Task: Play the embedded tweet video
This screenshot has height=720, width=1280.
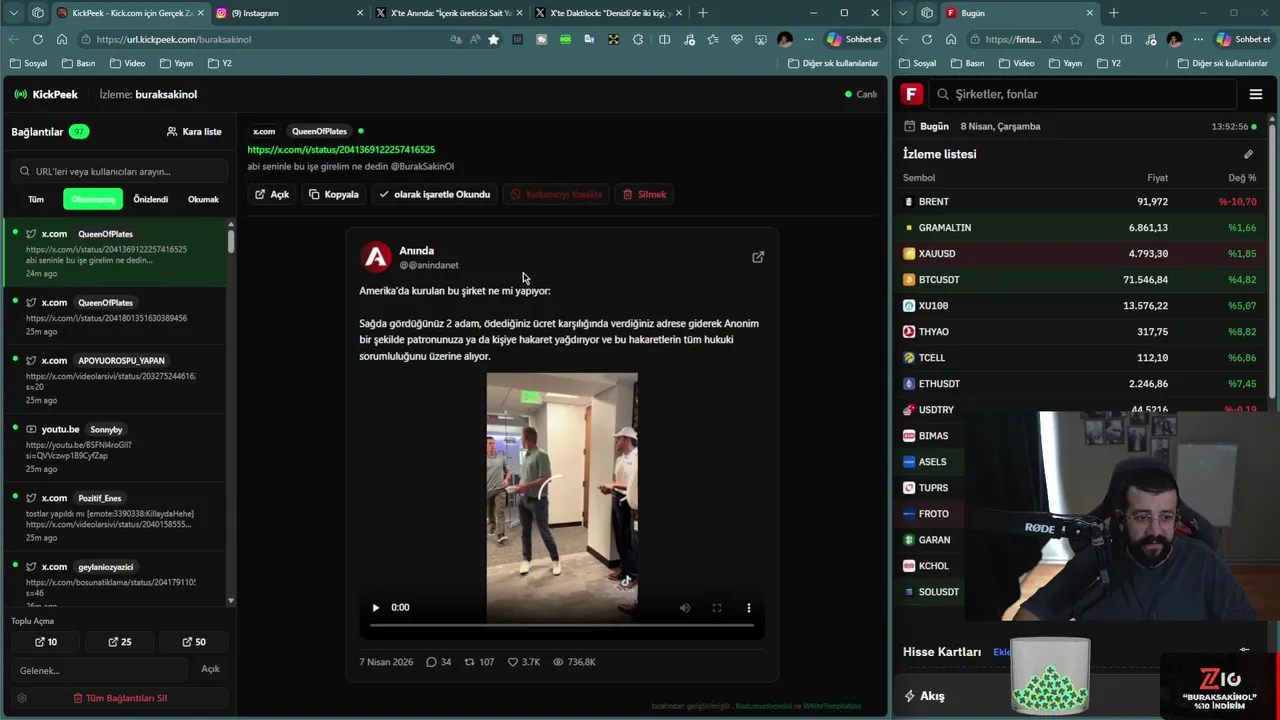Action: click(376, 607)
